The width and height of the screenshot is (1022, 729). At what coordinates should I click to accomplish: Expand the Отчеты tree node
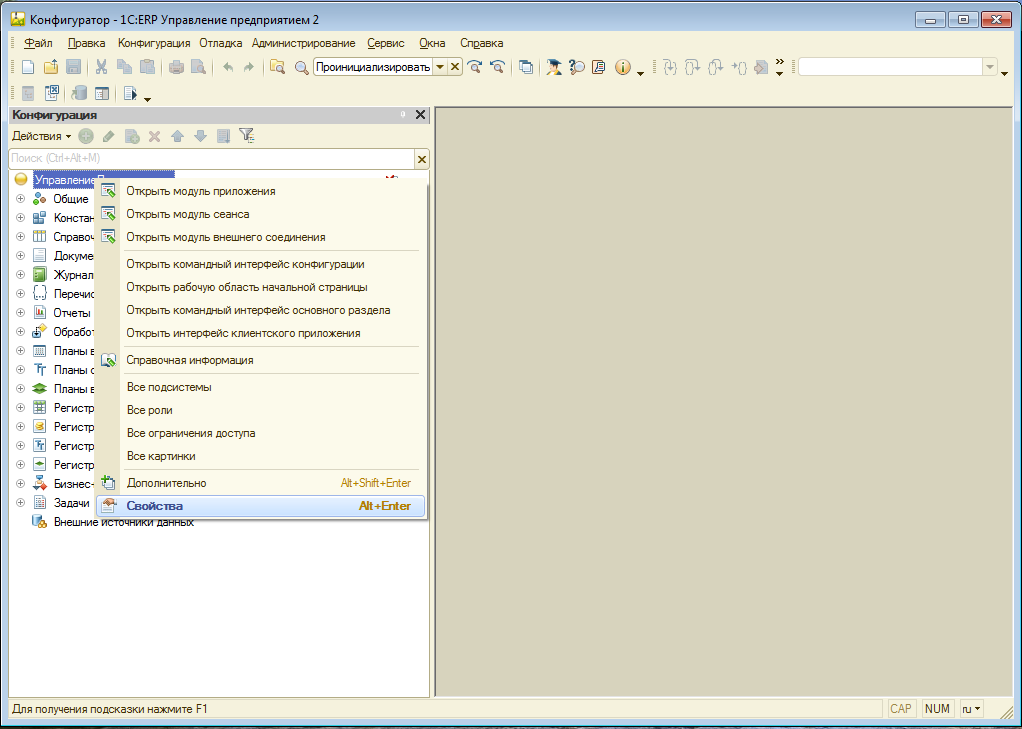pos(20,312)
